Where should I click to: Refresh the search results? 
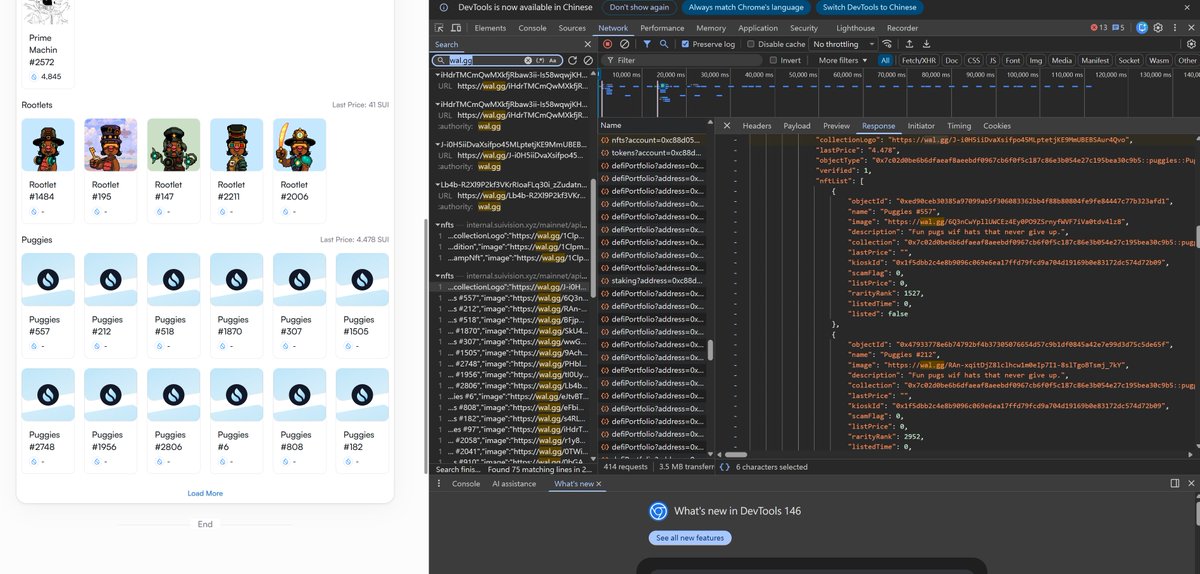point(574,60)
